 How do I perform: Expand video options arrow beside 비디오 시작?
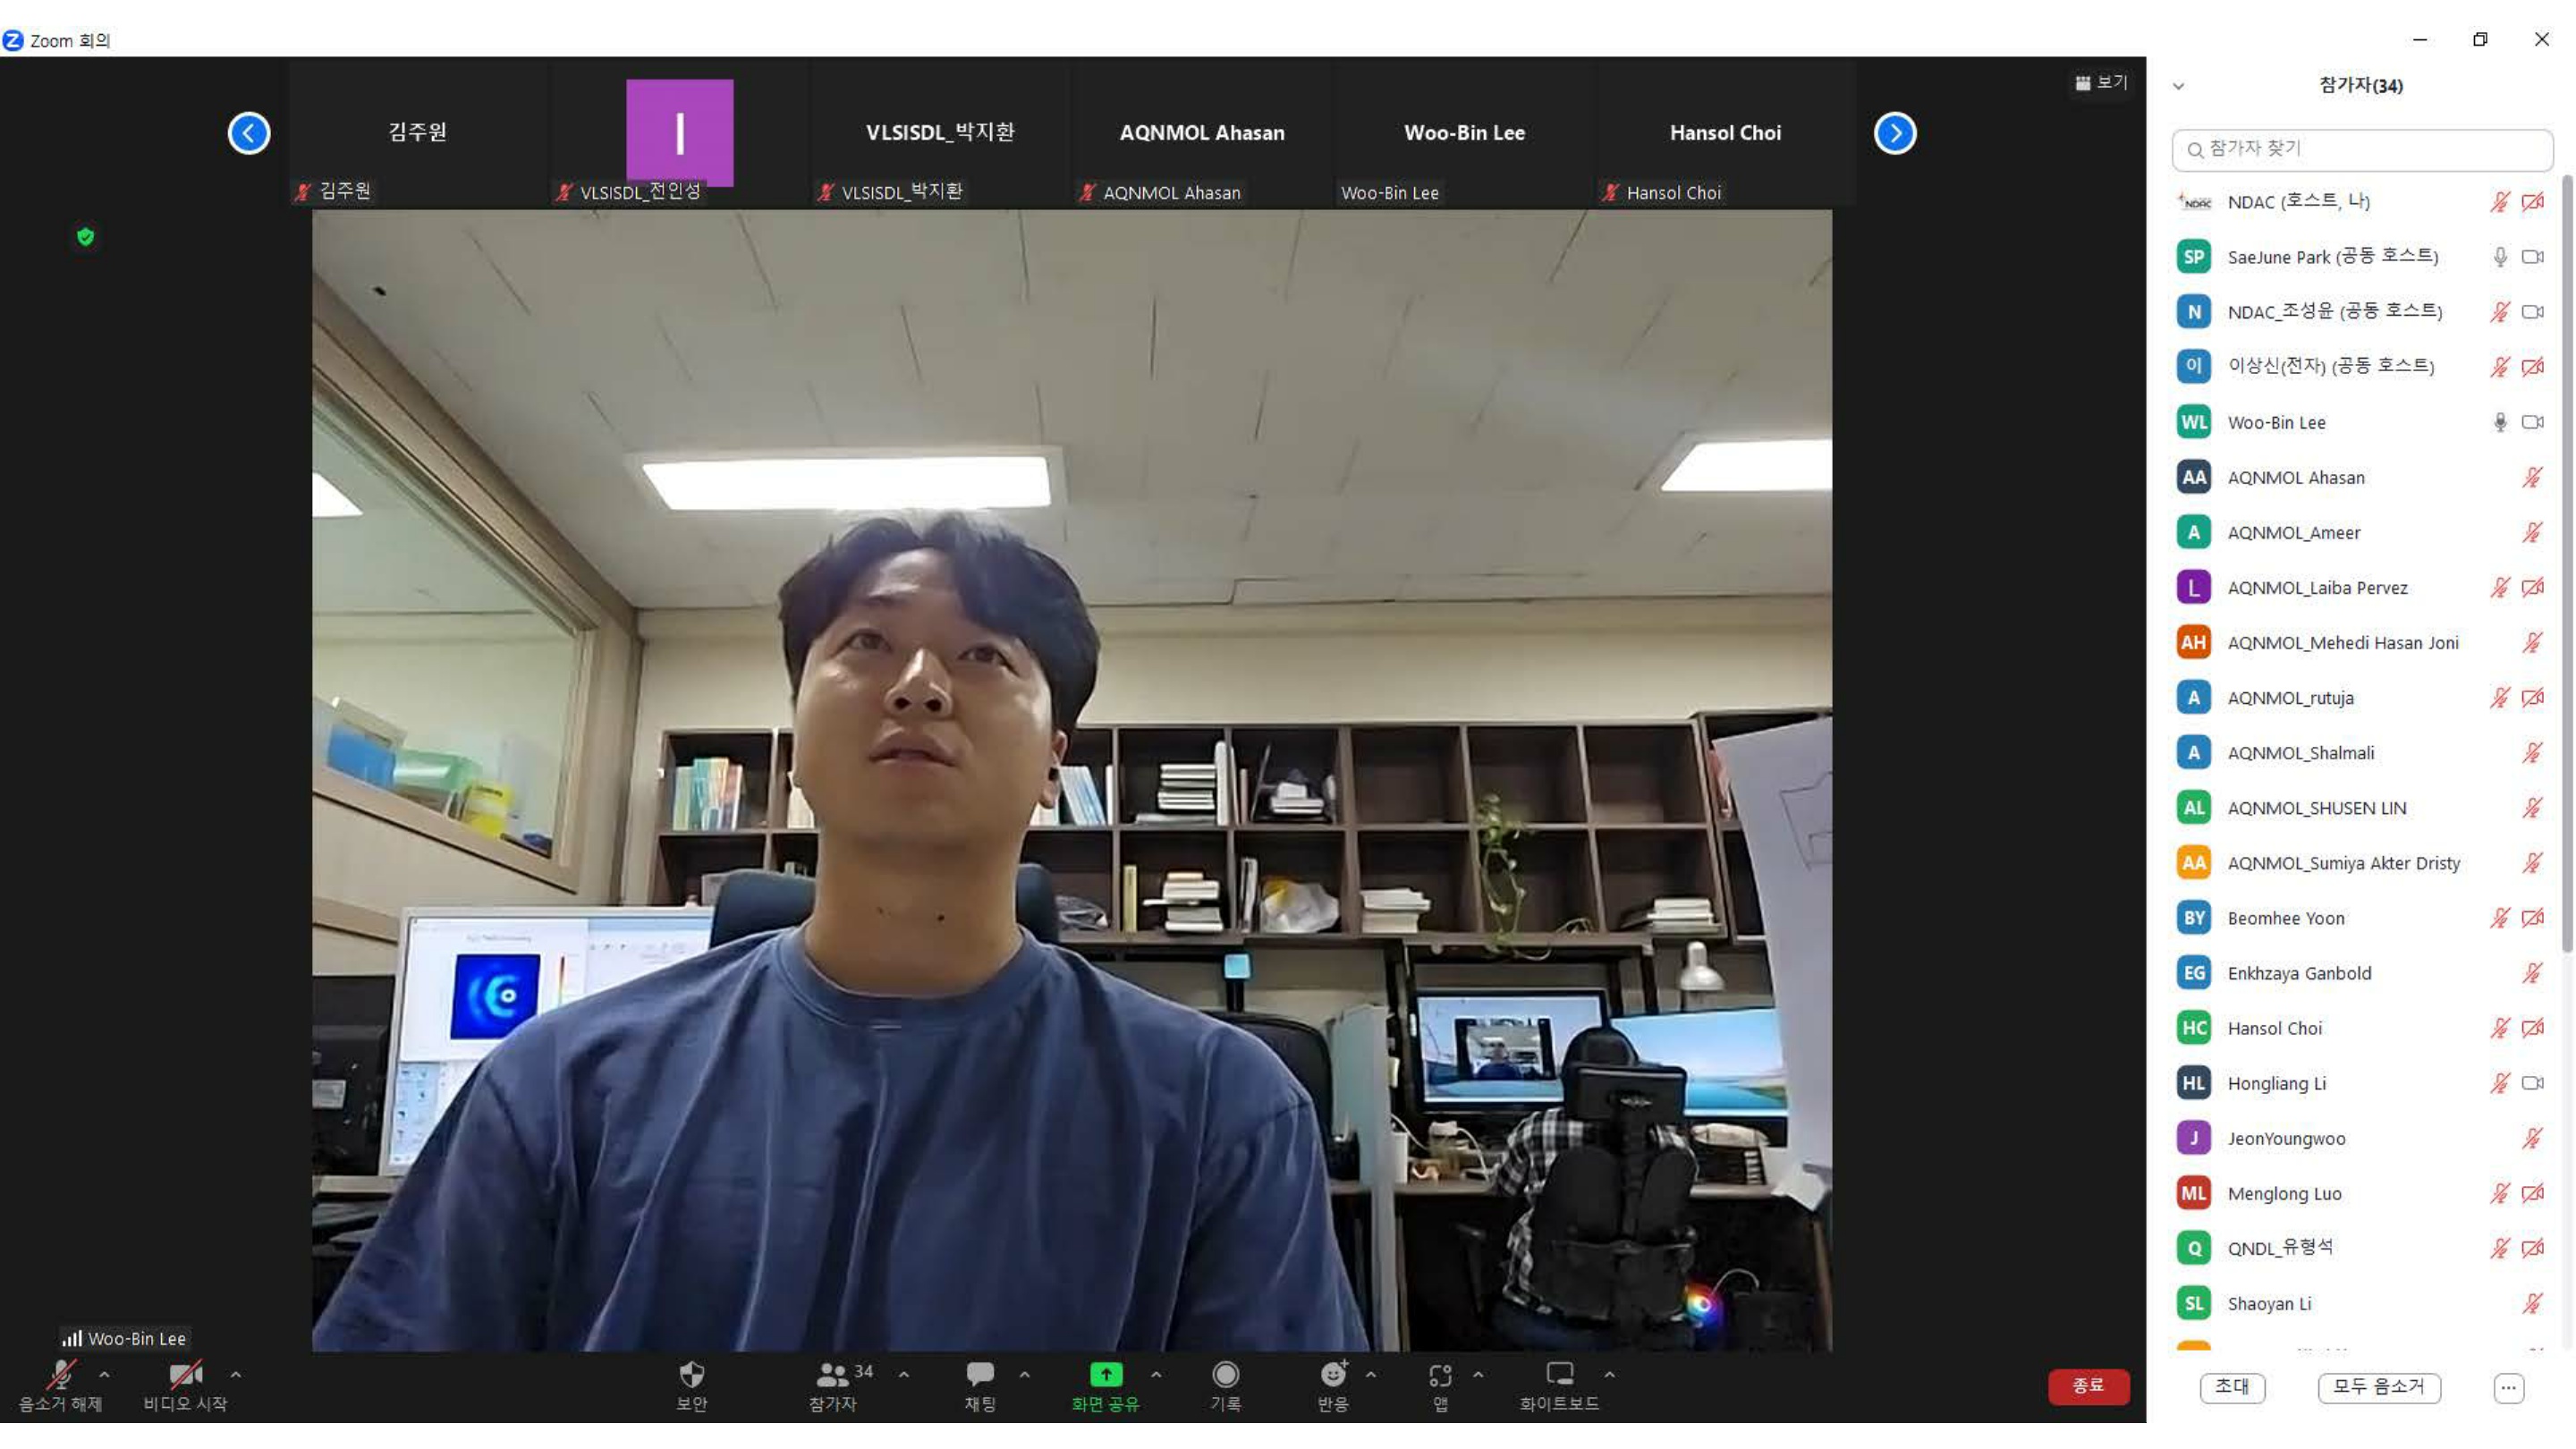pyautogui.click(x=236, y=1375)
